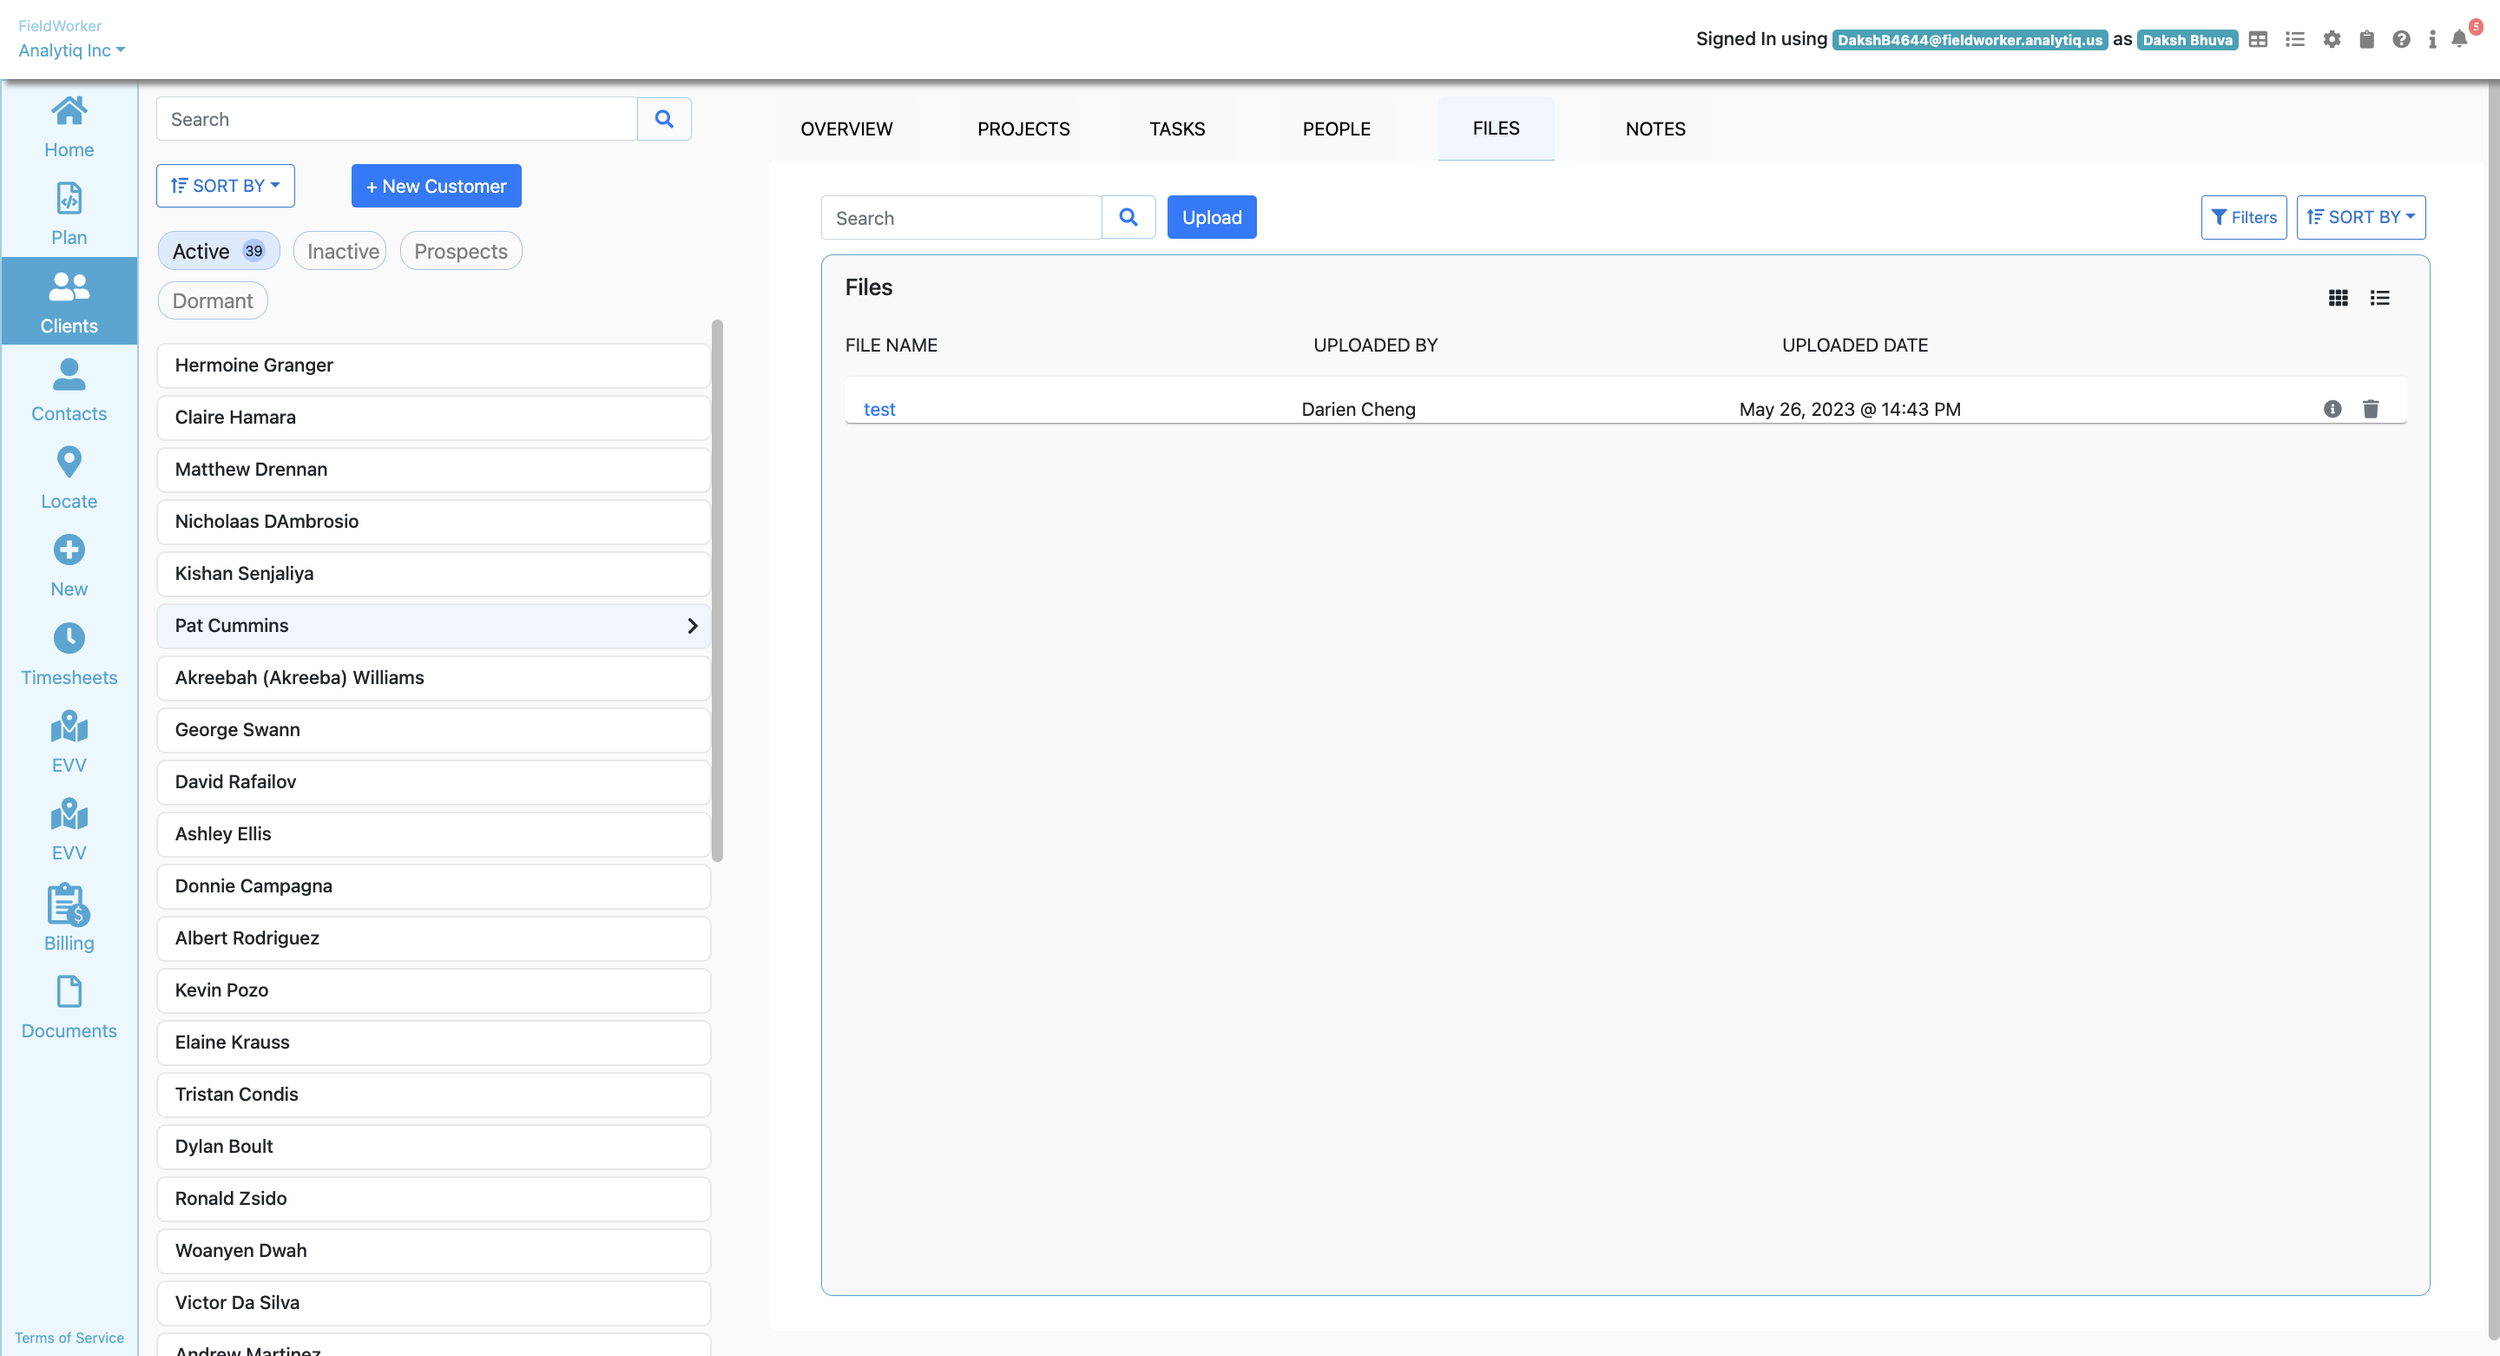Click the Upload button
Image resolution: width=2500 pixels, height=1356 pixels.
(1211, 218)
